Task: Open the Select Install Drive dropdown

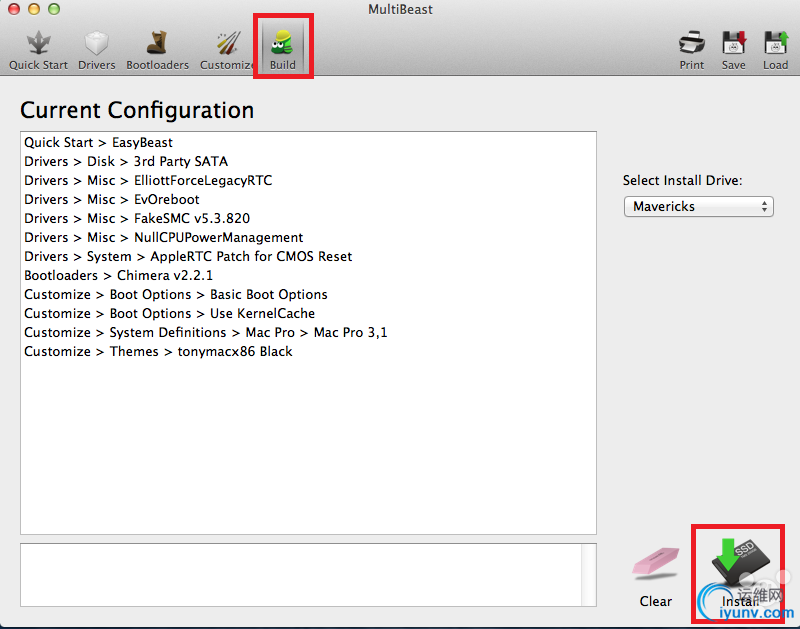Action: pyautogui.click(x=698, y=207)
